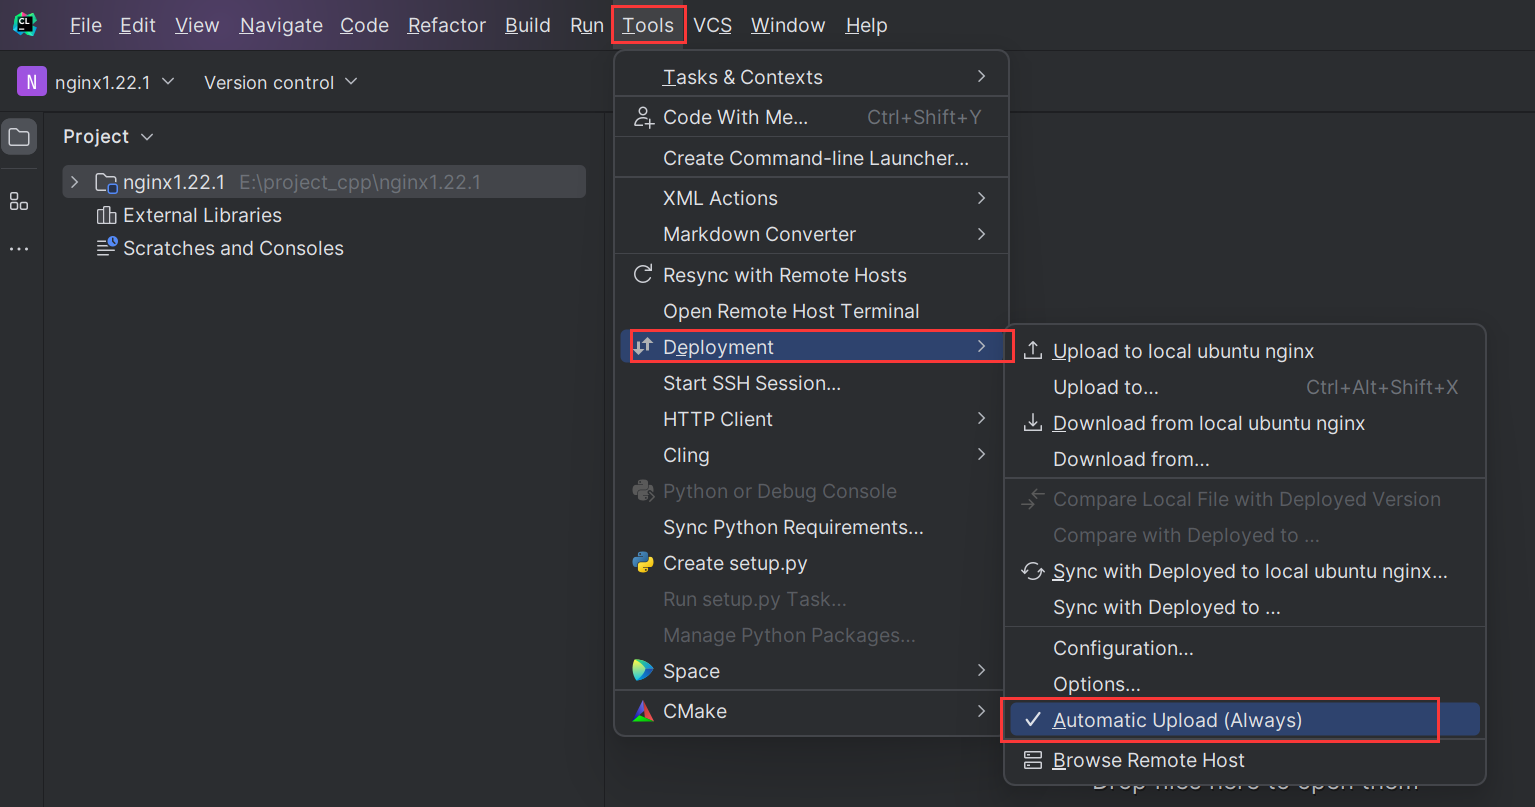The height and width of the screenshot is (807, 1535).
Task: Click the nginx1.22.1 folder icon in tree
Action: (x=106, y=182)
